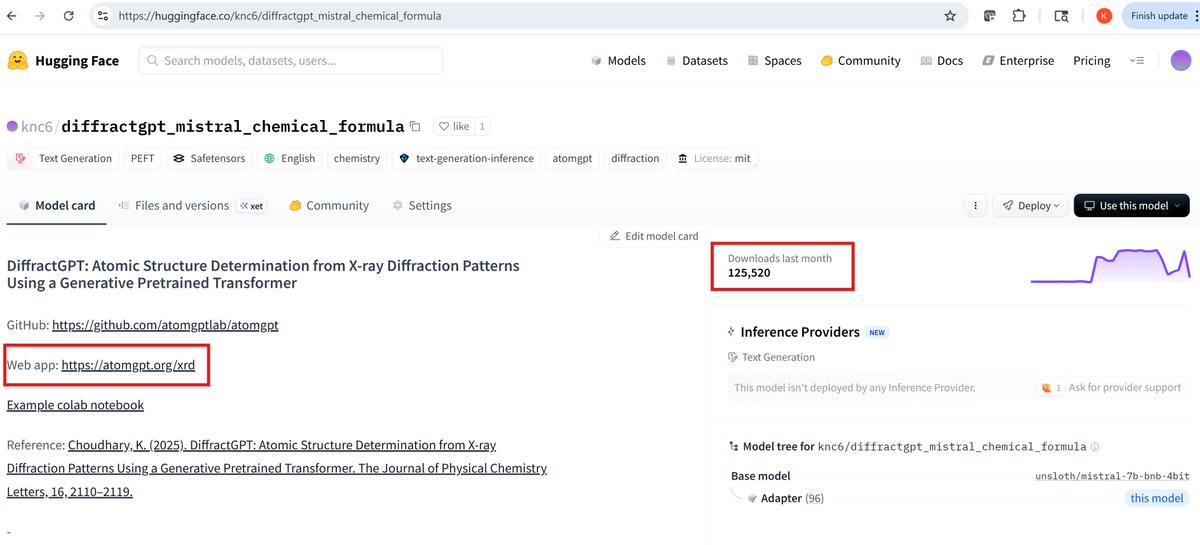Expand the Deploy dropdown
This screenshot has height=545, width=1200.
[1030, 205]
